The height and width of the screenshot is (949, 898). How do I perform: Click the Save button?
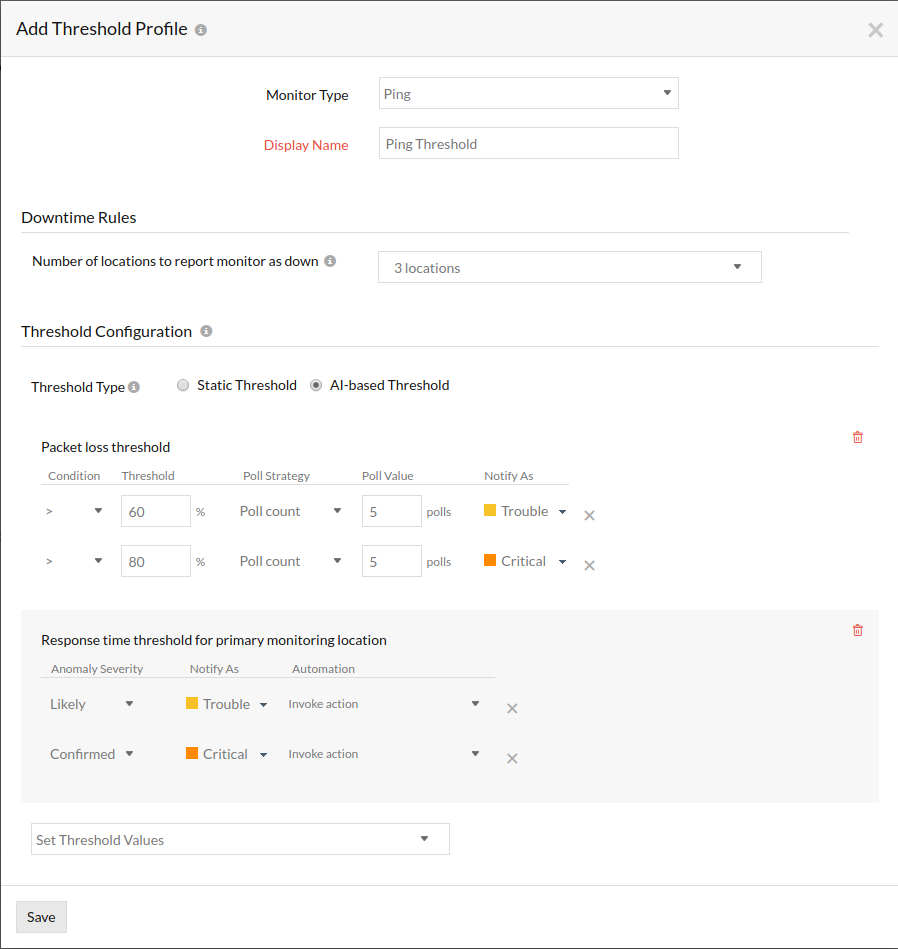pos(41,917)
